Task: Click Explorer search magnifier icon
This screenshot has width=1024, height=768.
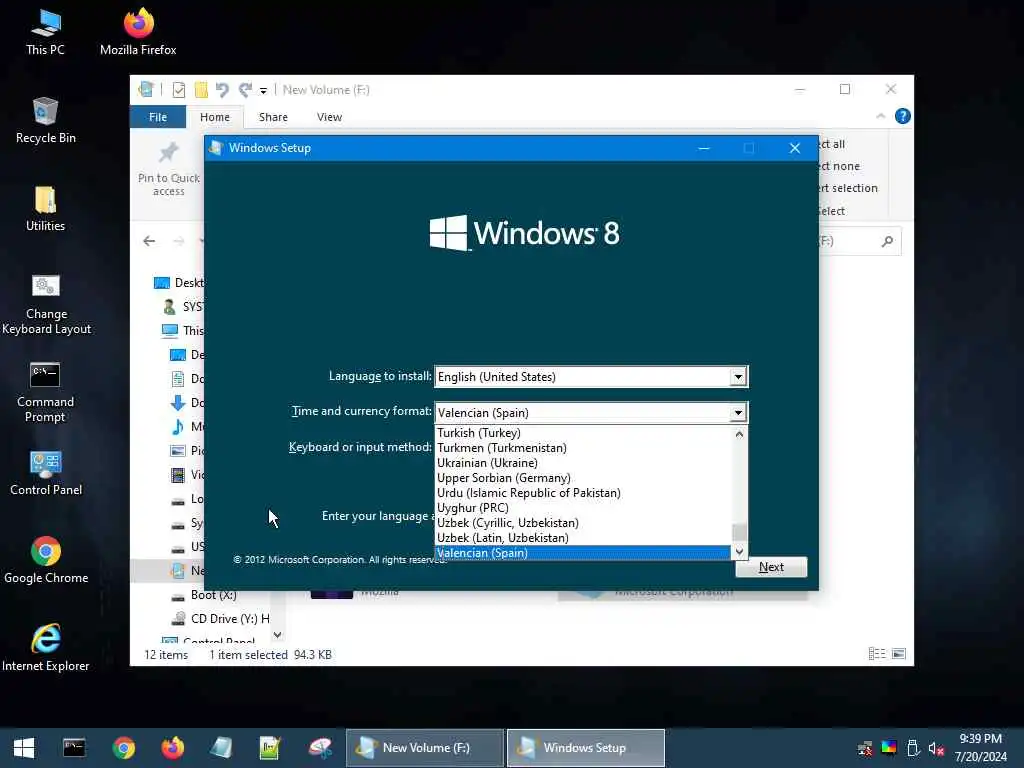Action: point(887,242)
